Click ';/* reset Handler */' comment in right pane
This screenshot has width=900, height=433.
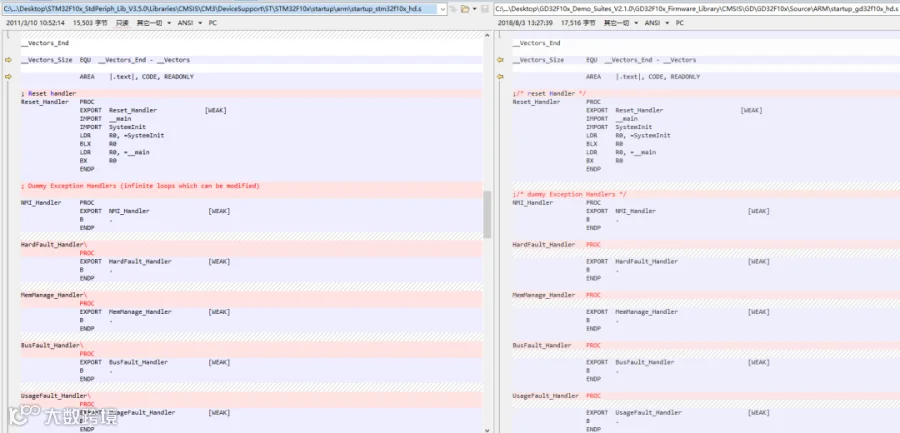[x=549, y=94]
